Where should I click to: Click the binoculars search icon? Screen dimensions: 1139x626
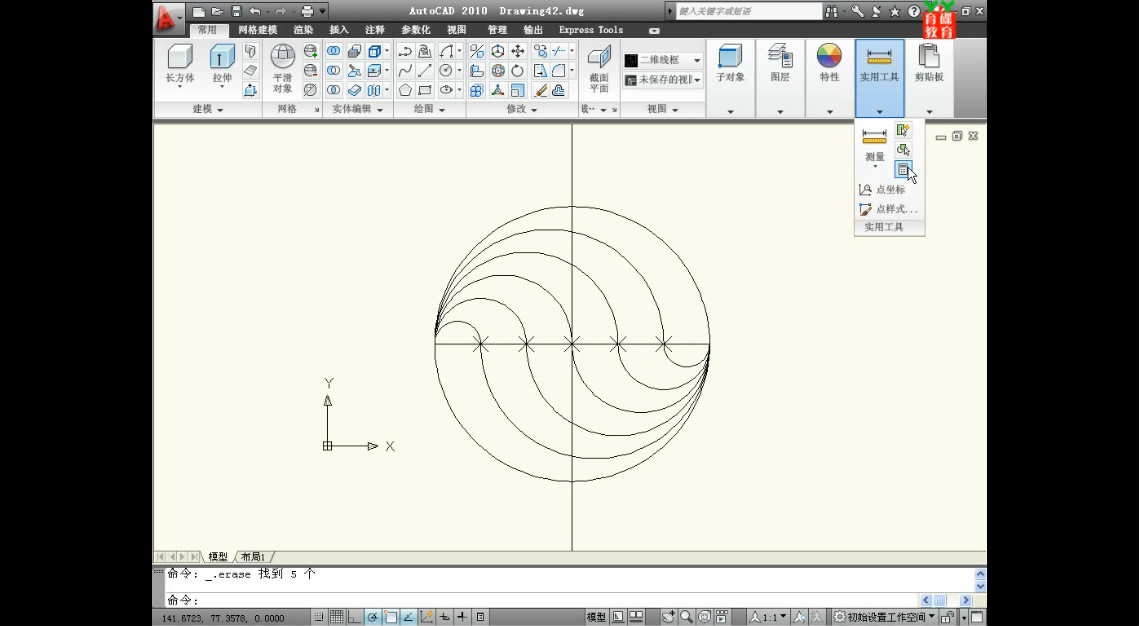pos(831,11)
